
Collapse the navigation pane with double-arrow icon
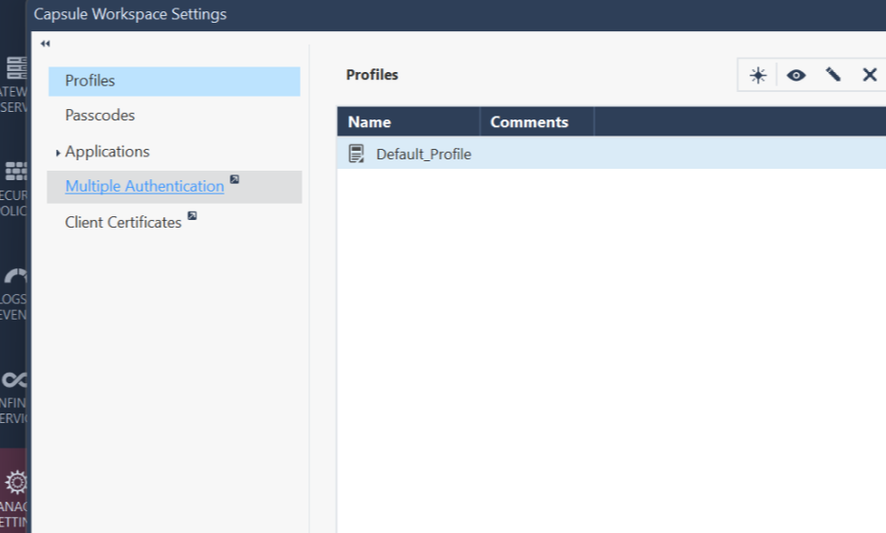point(45,44)
